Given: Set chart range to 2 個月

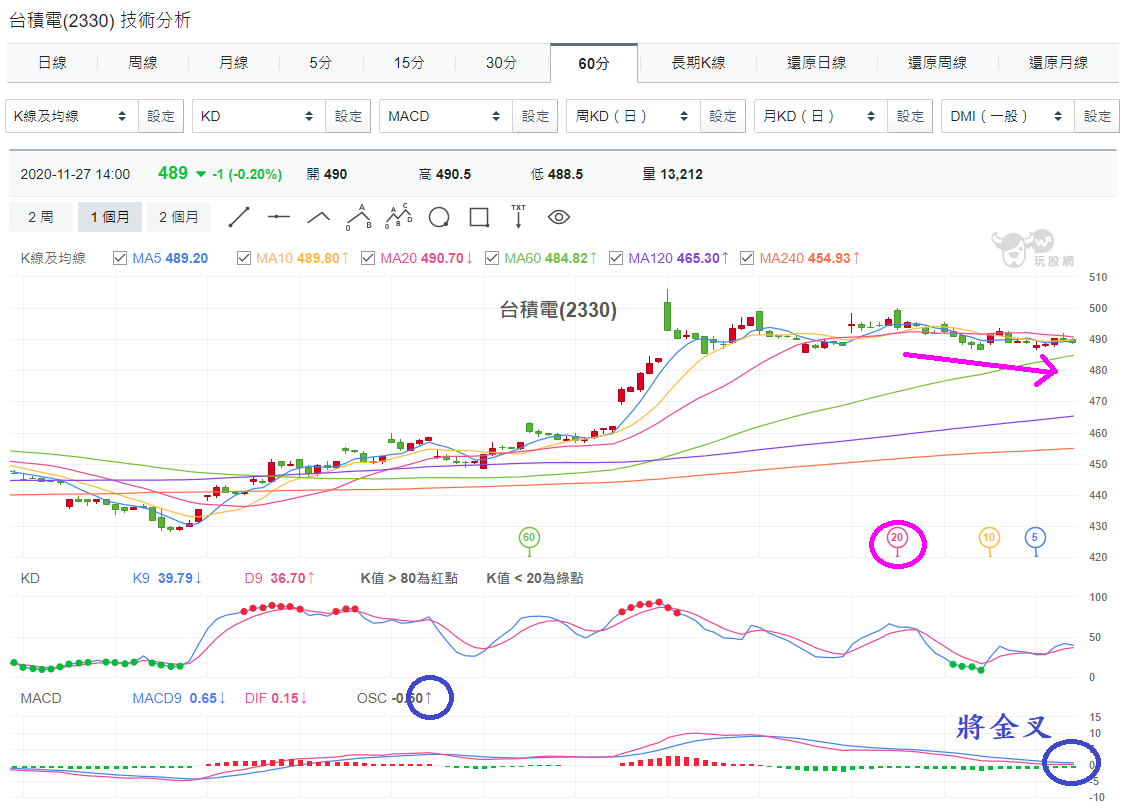Looking at the screenshot, I should [179, 217].
